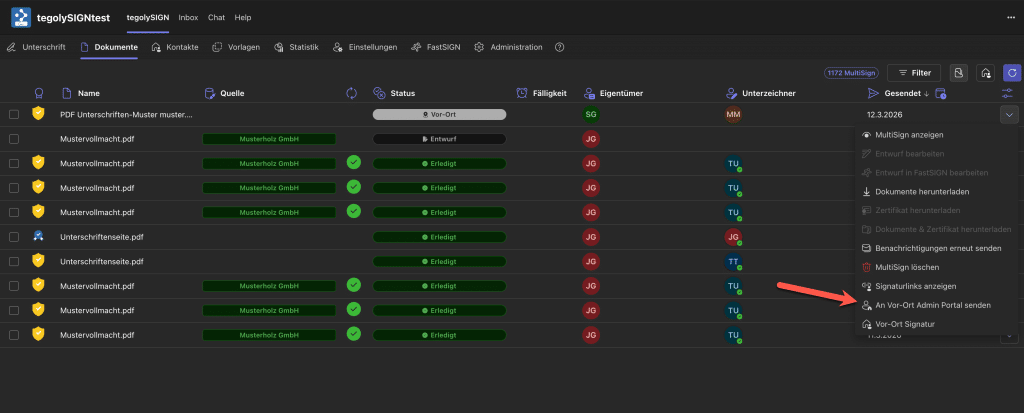Click the 1172 MultiSign badge
1024x413 pixels.
coord(850,73)
